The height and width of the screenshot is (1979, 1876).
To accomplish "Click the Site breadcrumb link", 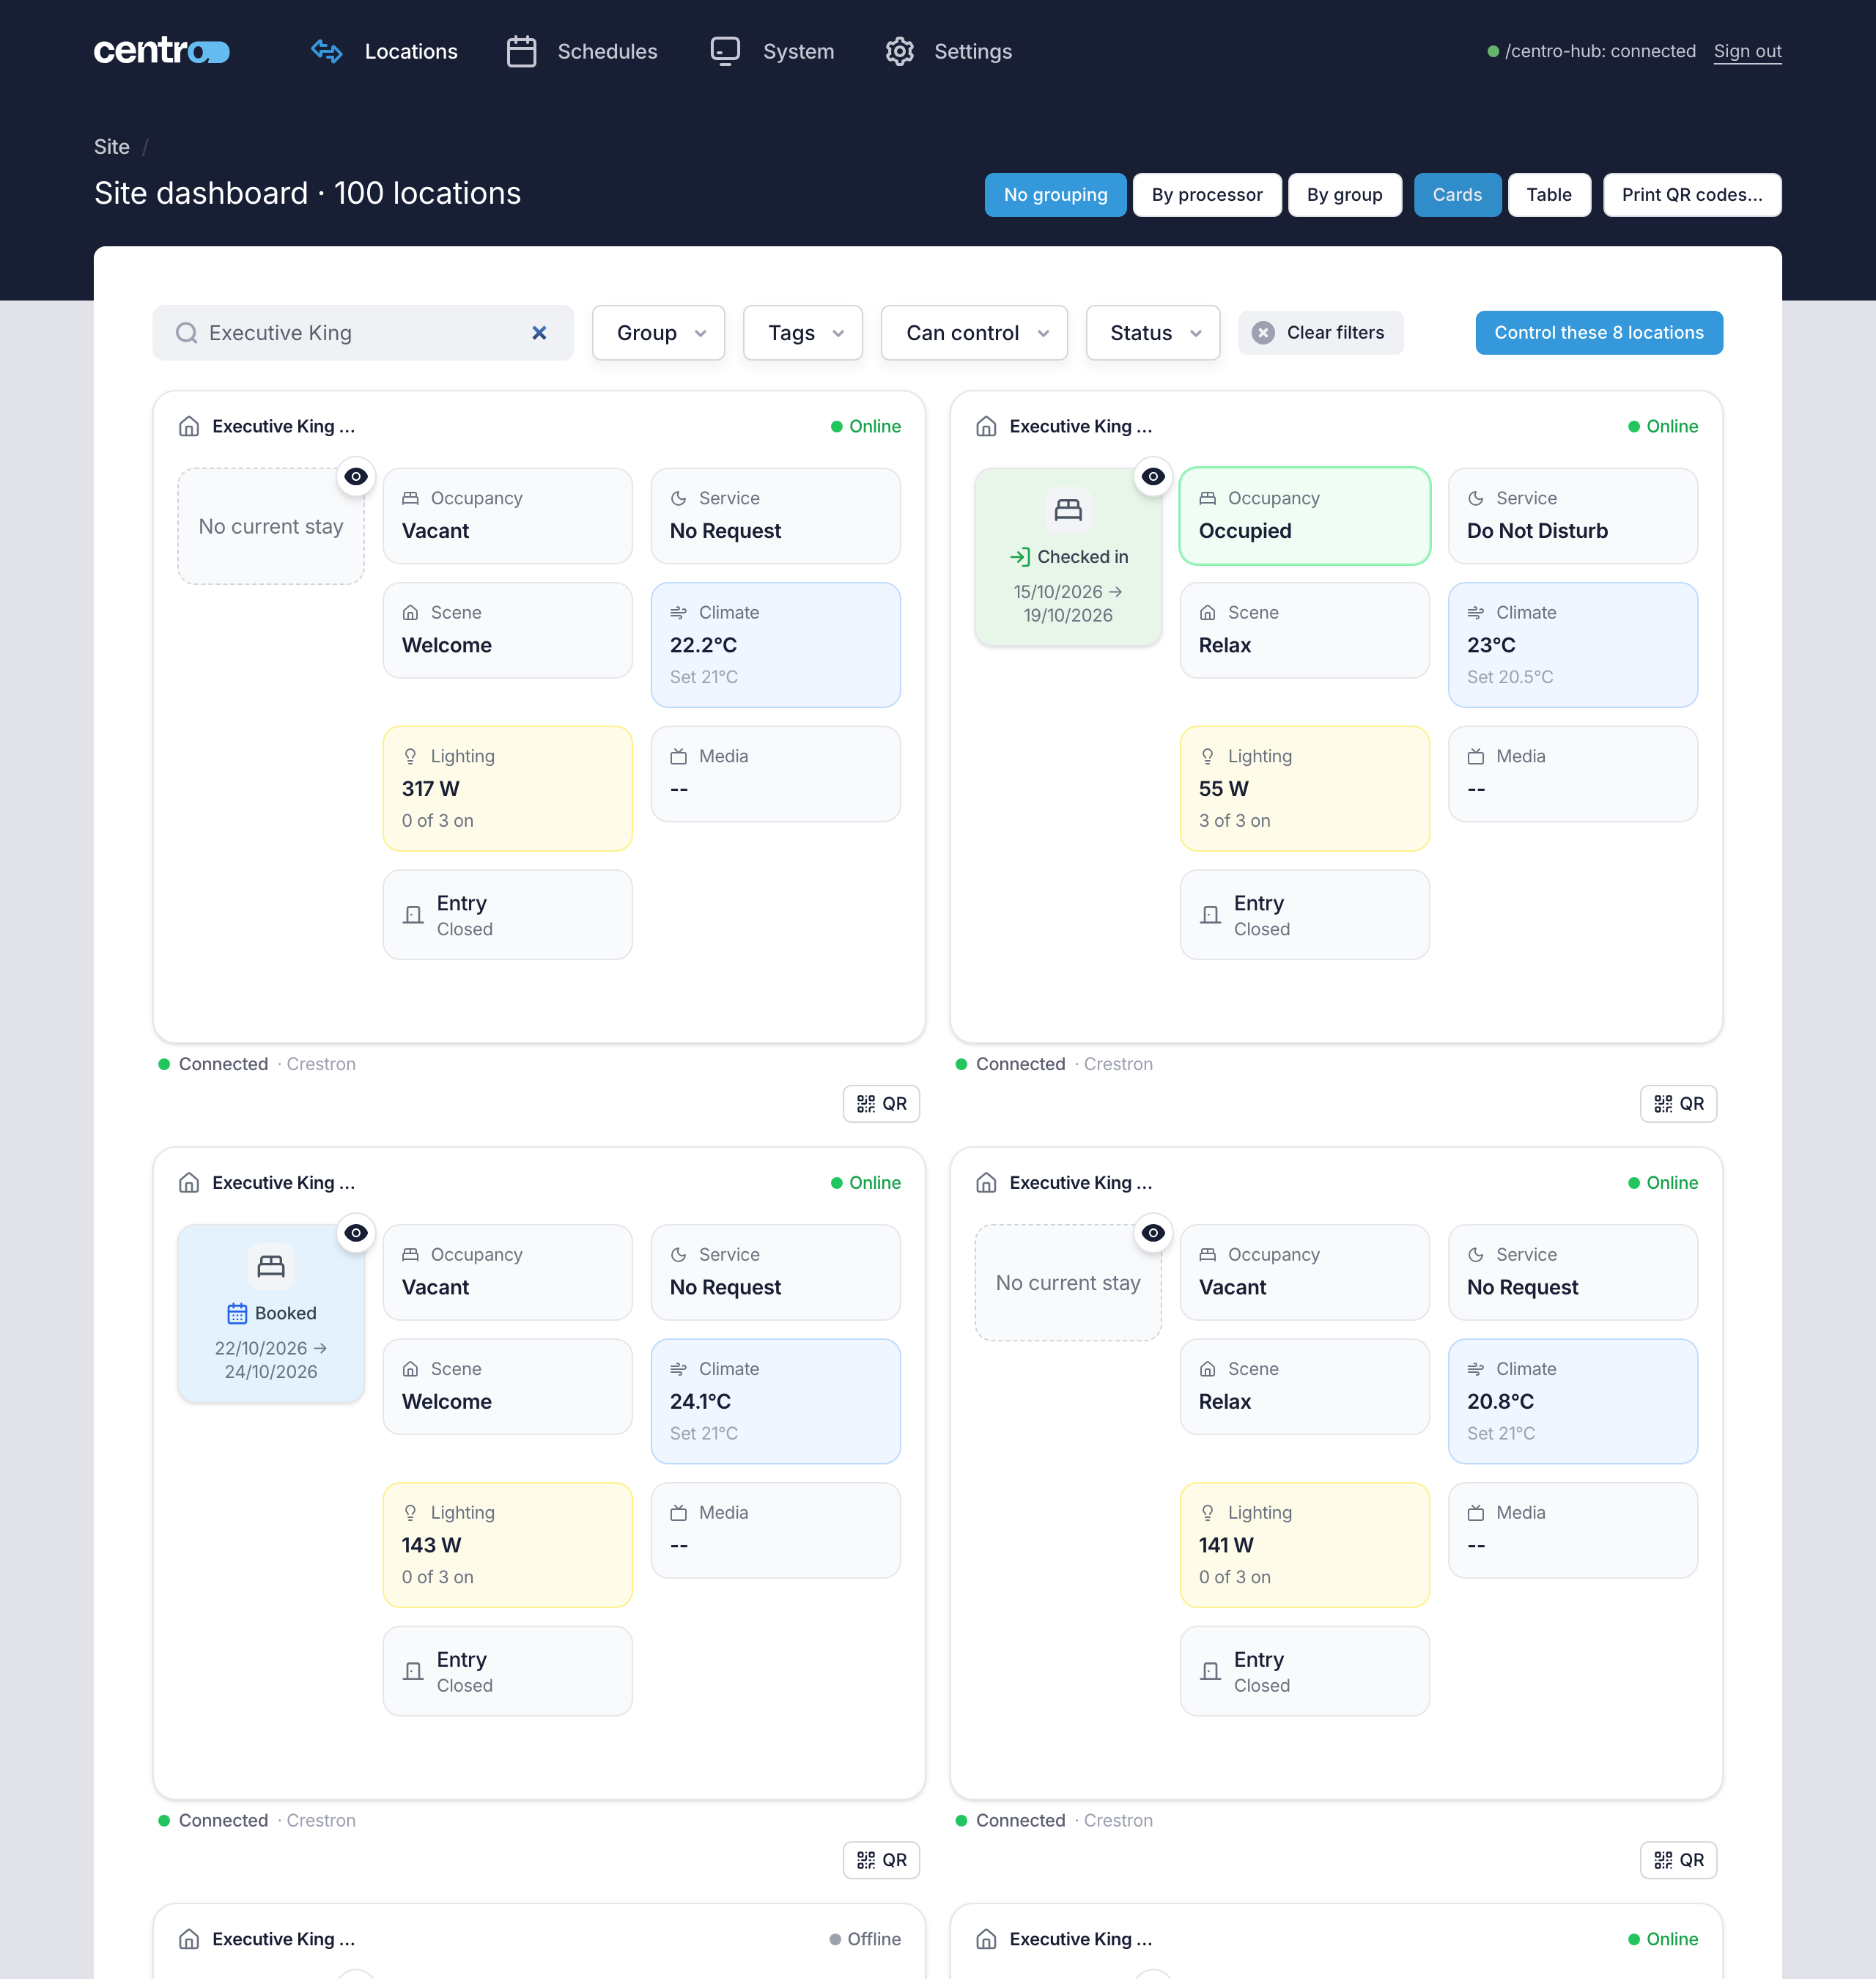I will pos(112,147).
